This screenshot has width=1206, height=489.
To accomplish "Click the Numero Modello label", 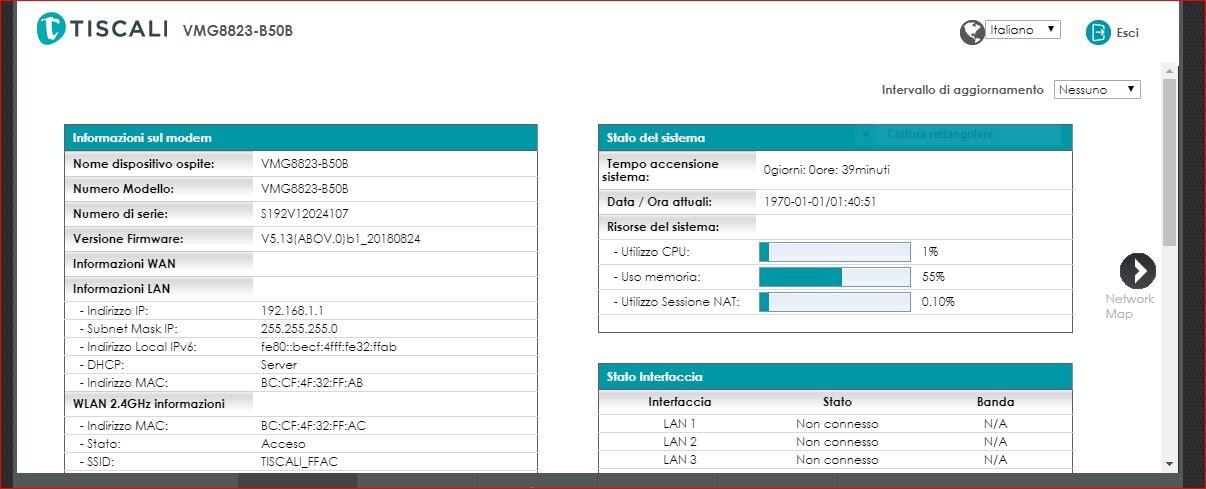I will [124, 188].
